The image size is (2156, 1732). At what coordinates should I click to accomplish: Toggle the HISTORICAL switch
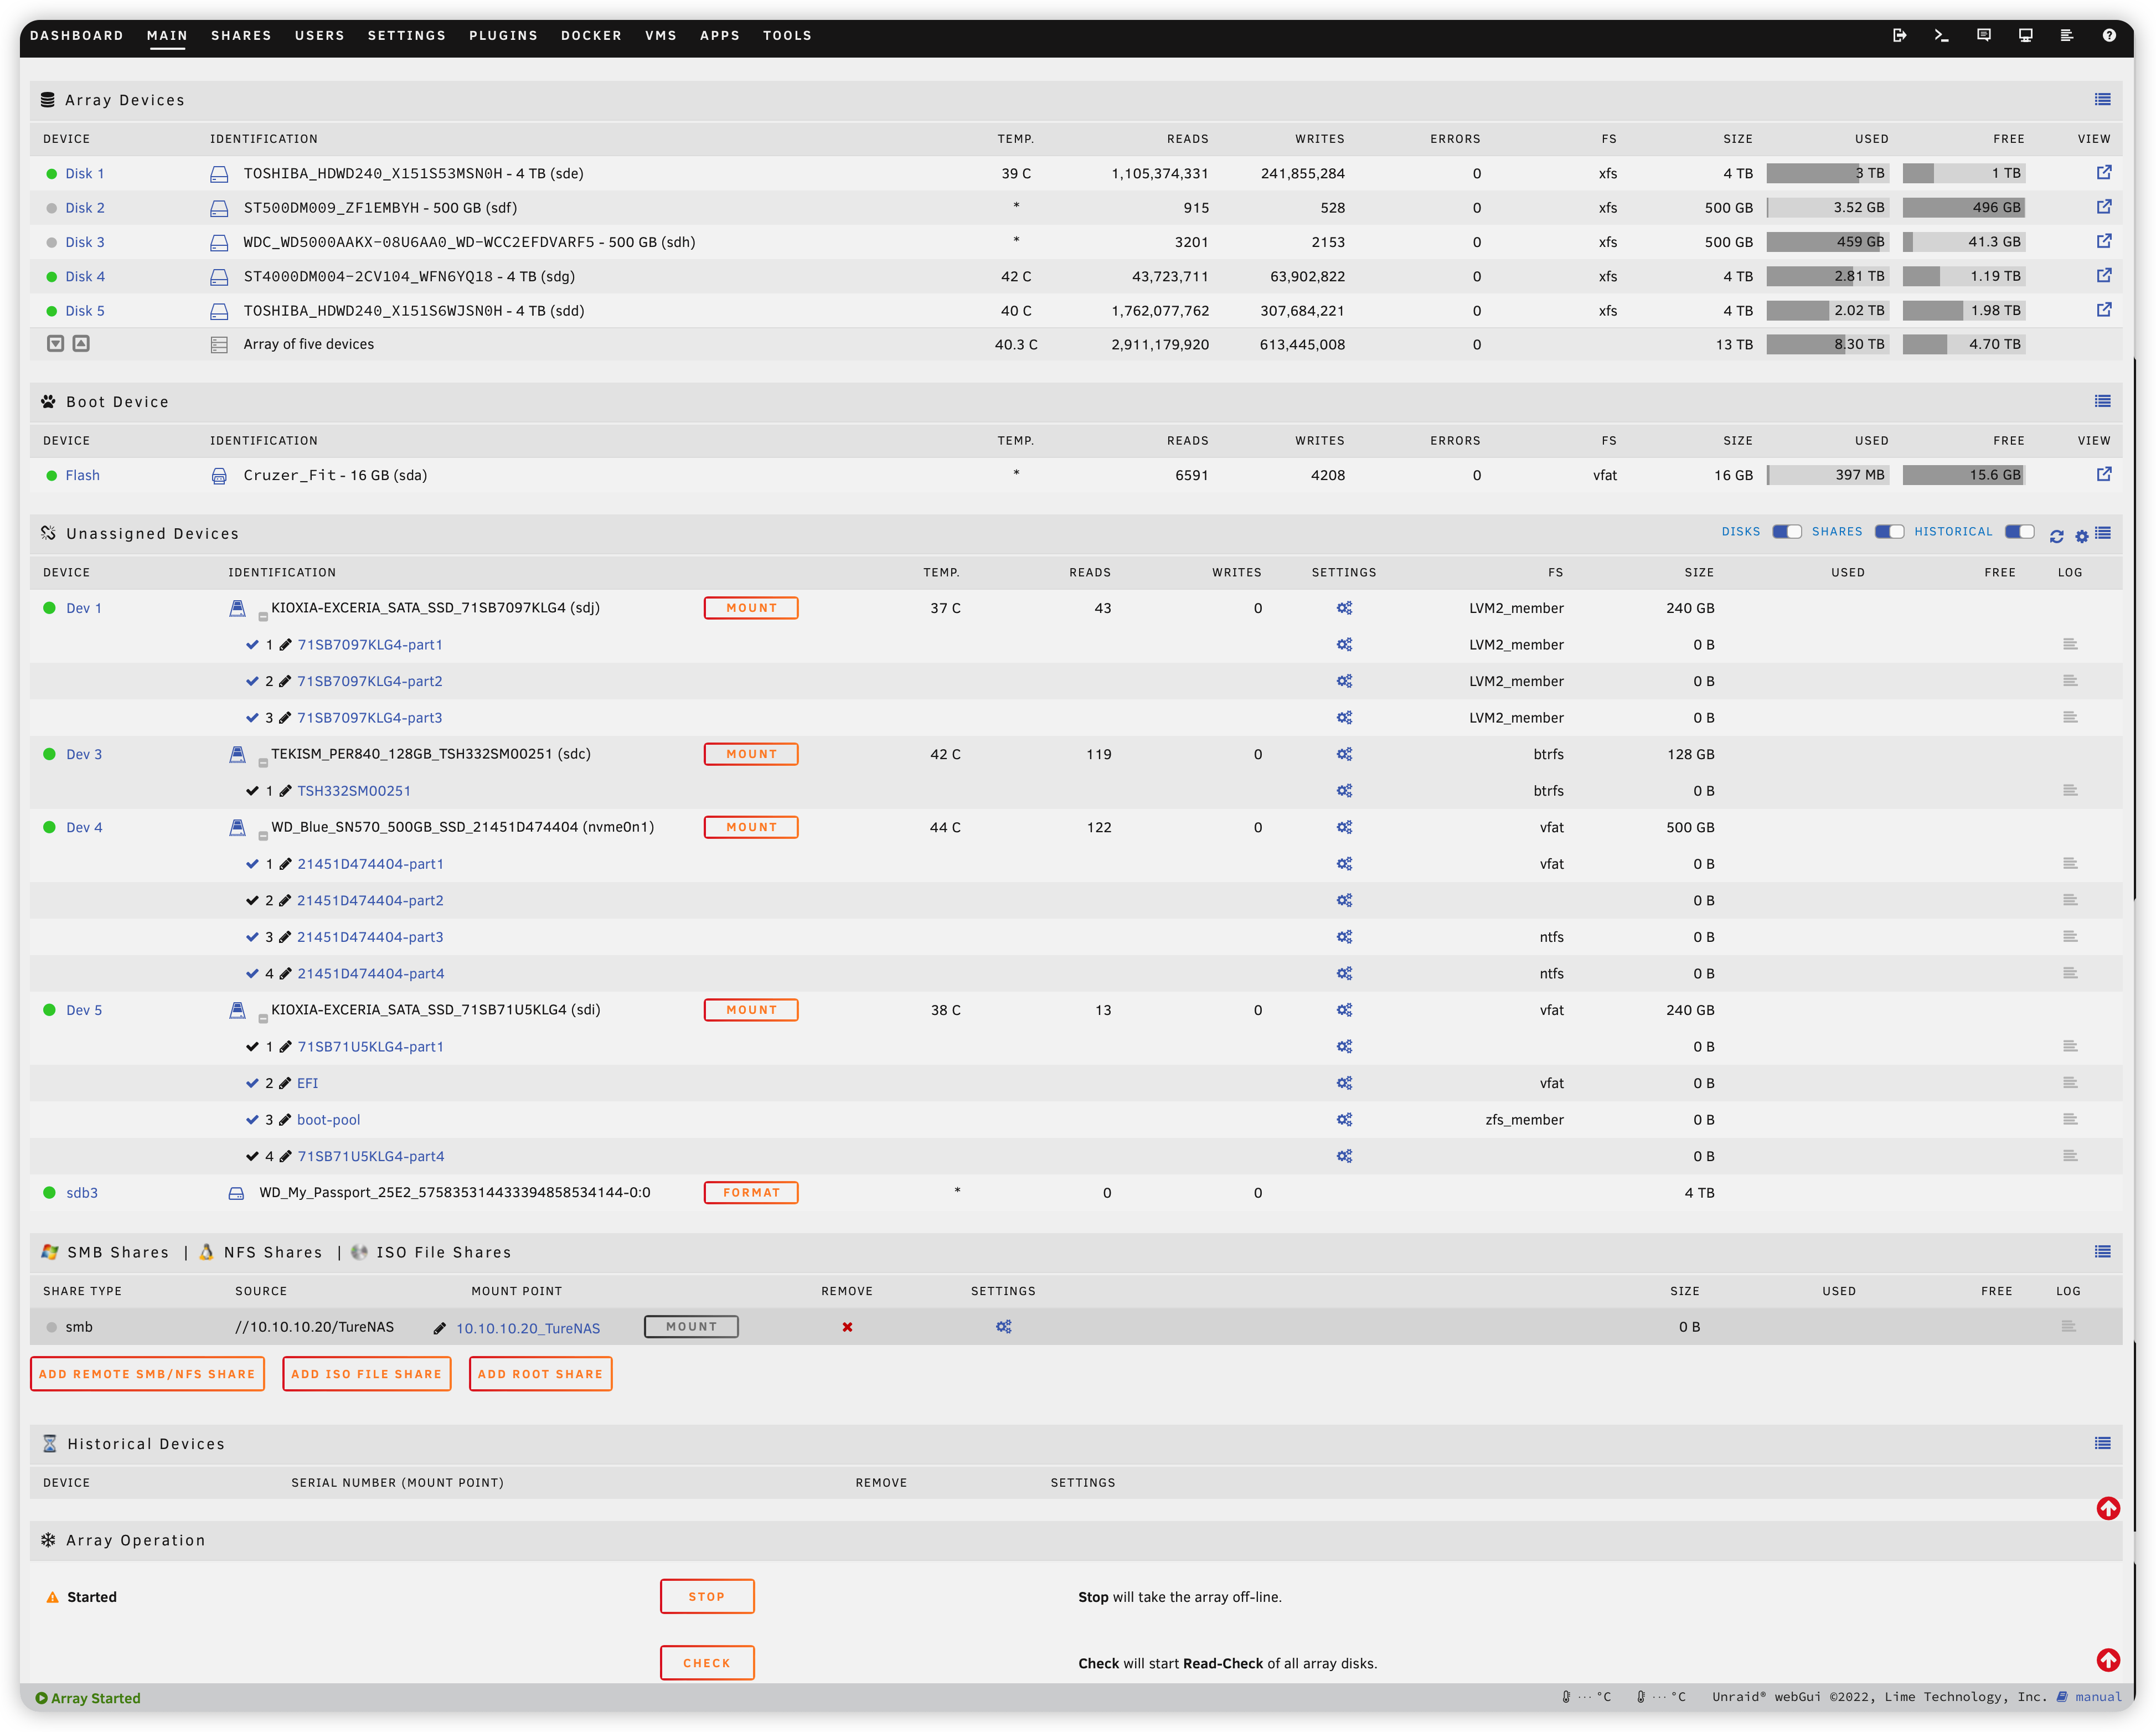(x=2019, y=531)
